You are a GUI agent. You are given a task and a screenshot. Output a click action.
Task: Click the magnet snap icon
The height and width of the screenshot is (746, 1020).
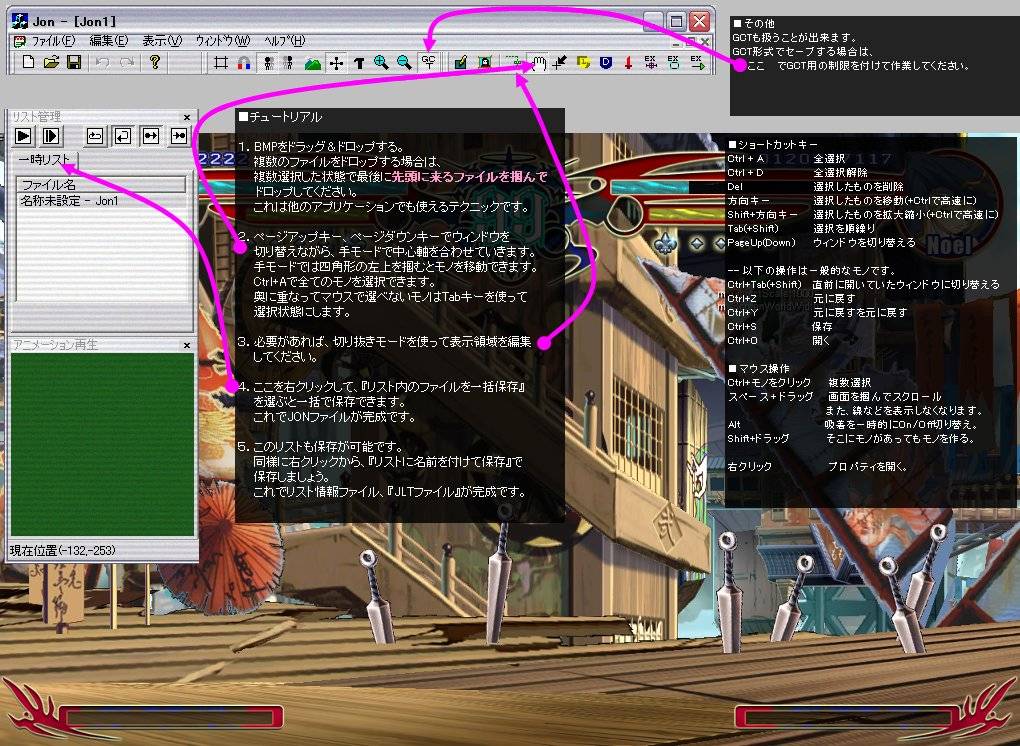[243, 62]
